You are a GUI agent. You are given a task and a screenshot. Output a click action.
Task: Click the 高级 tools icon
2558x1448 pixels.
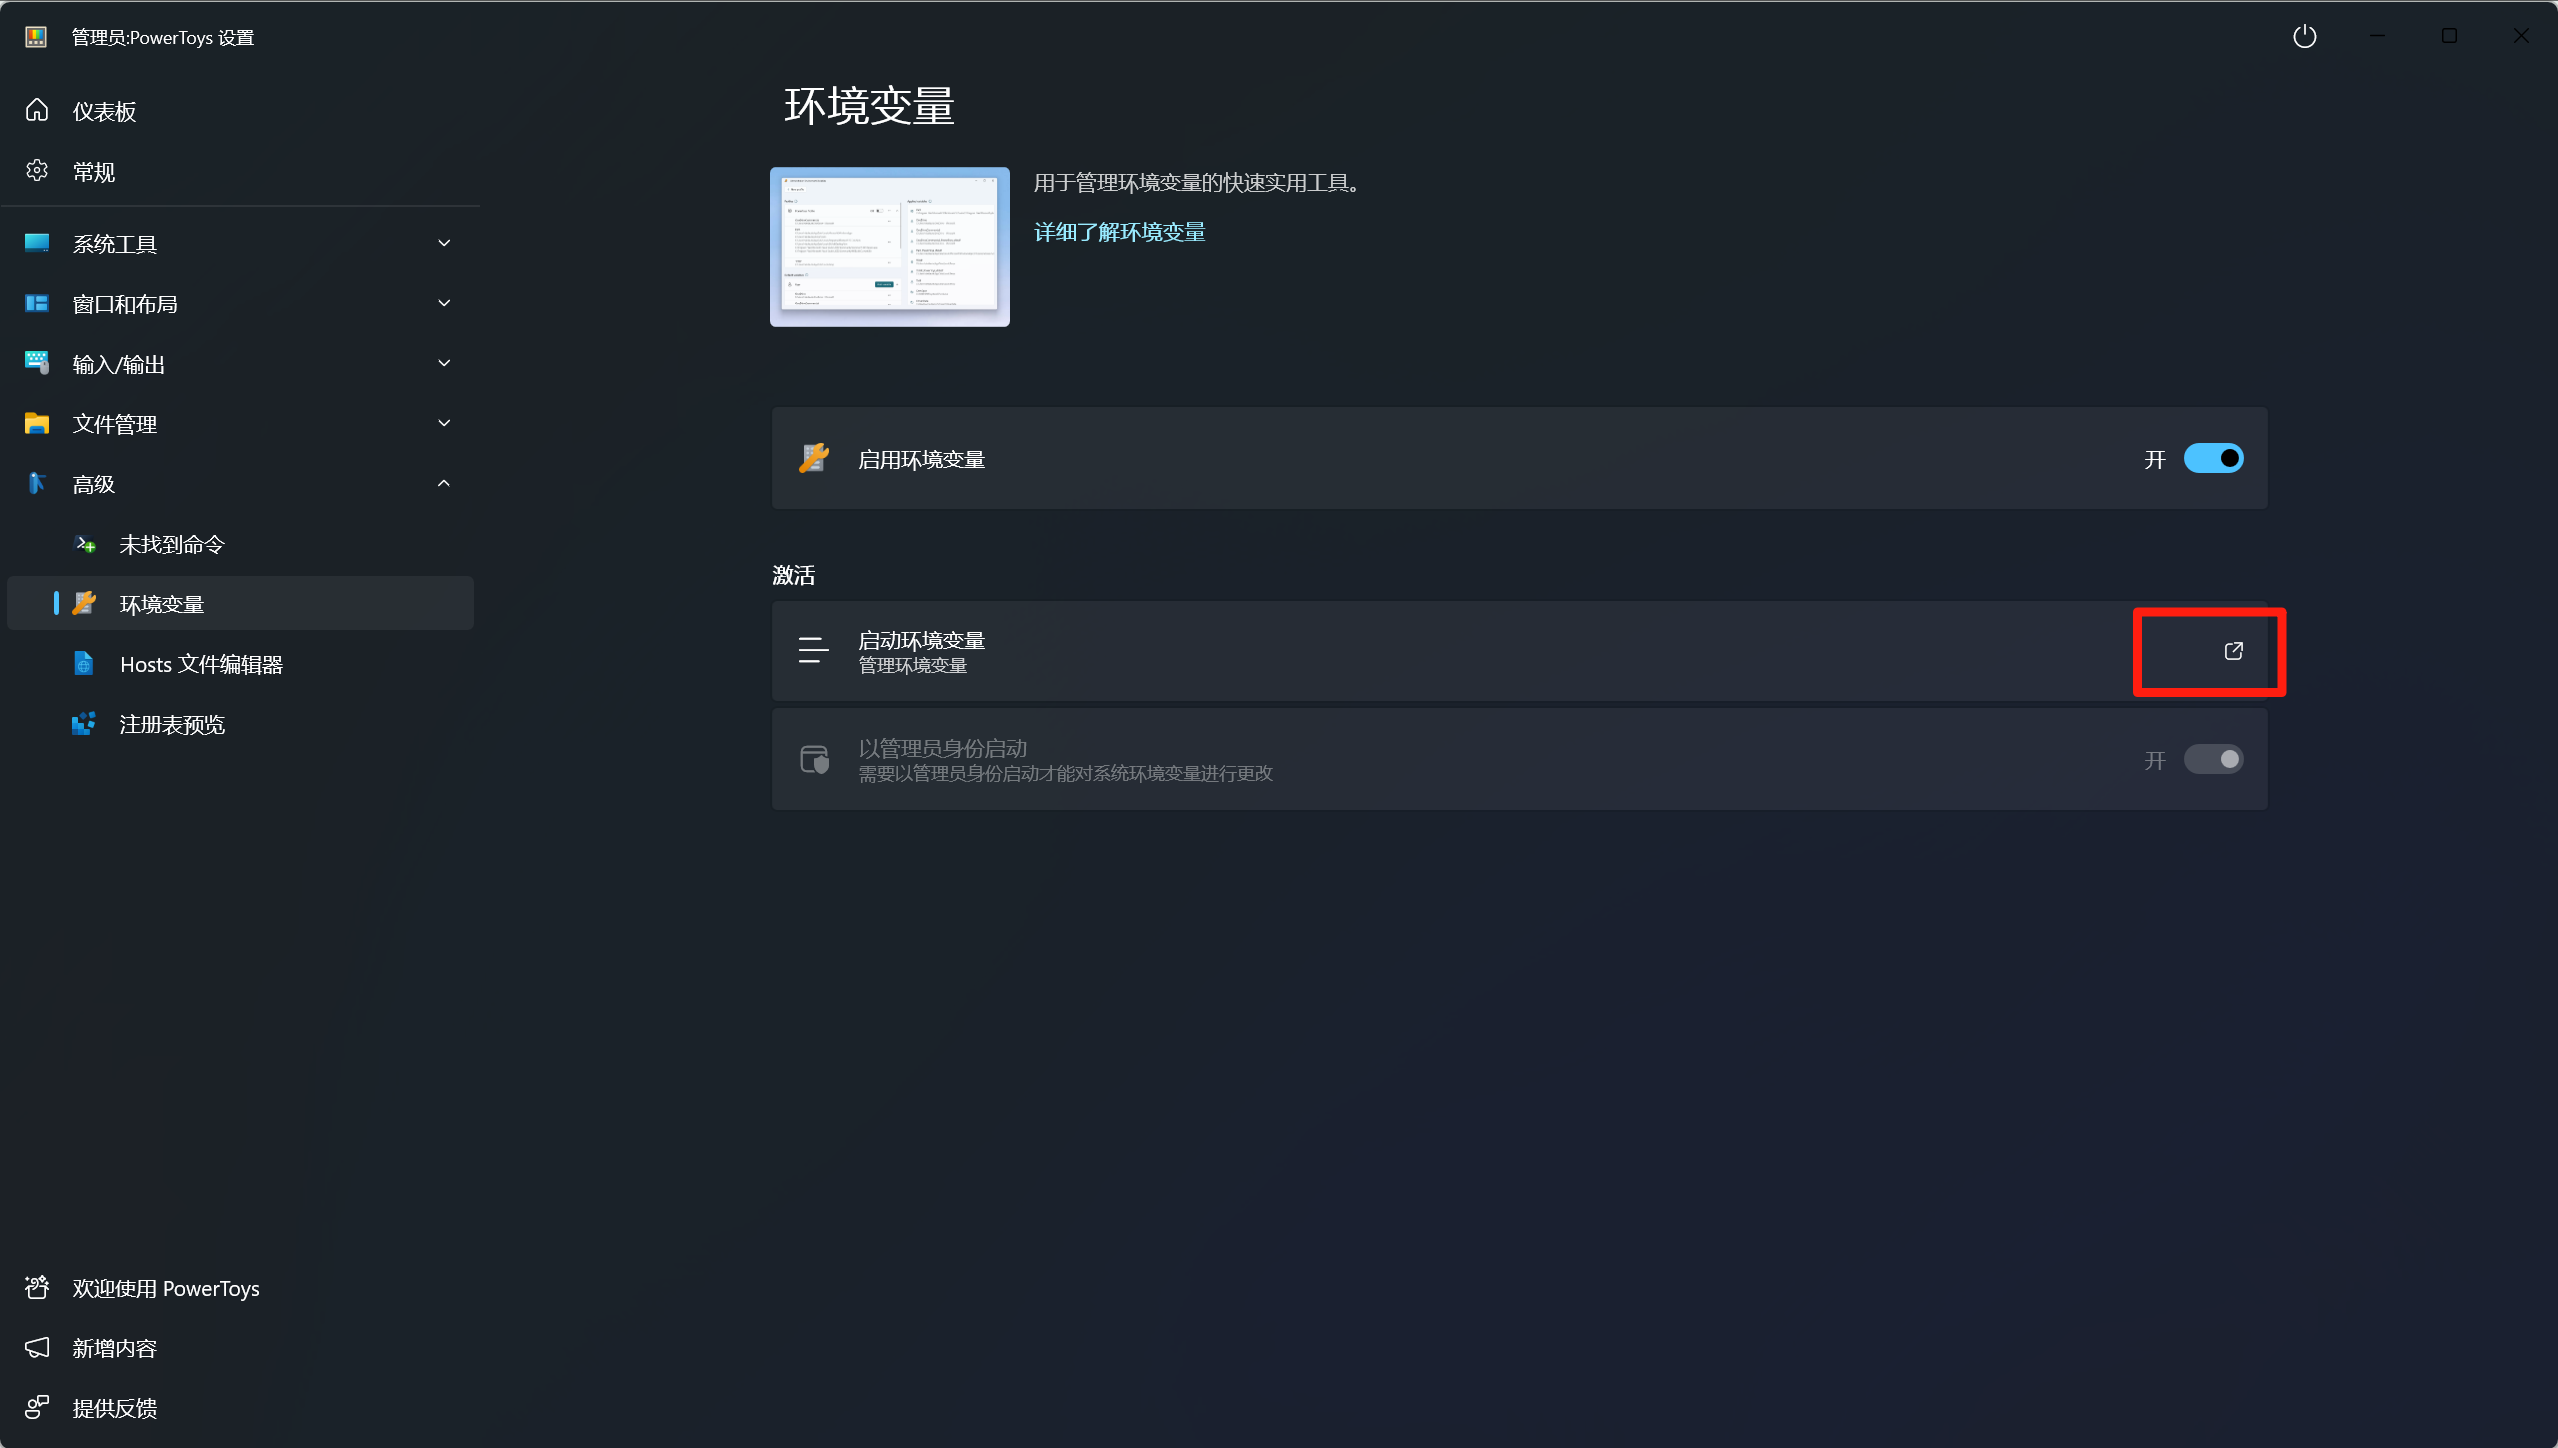coord(37,483)
